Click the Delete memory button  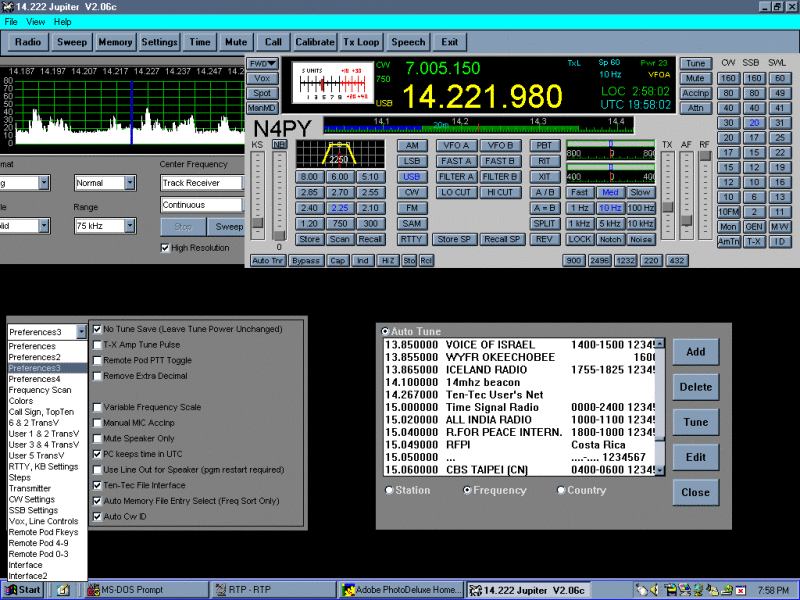695,387
